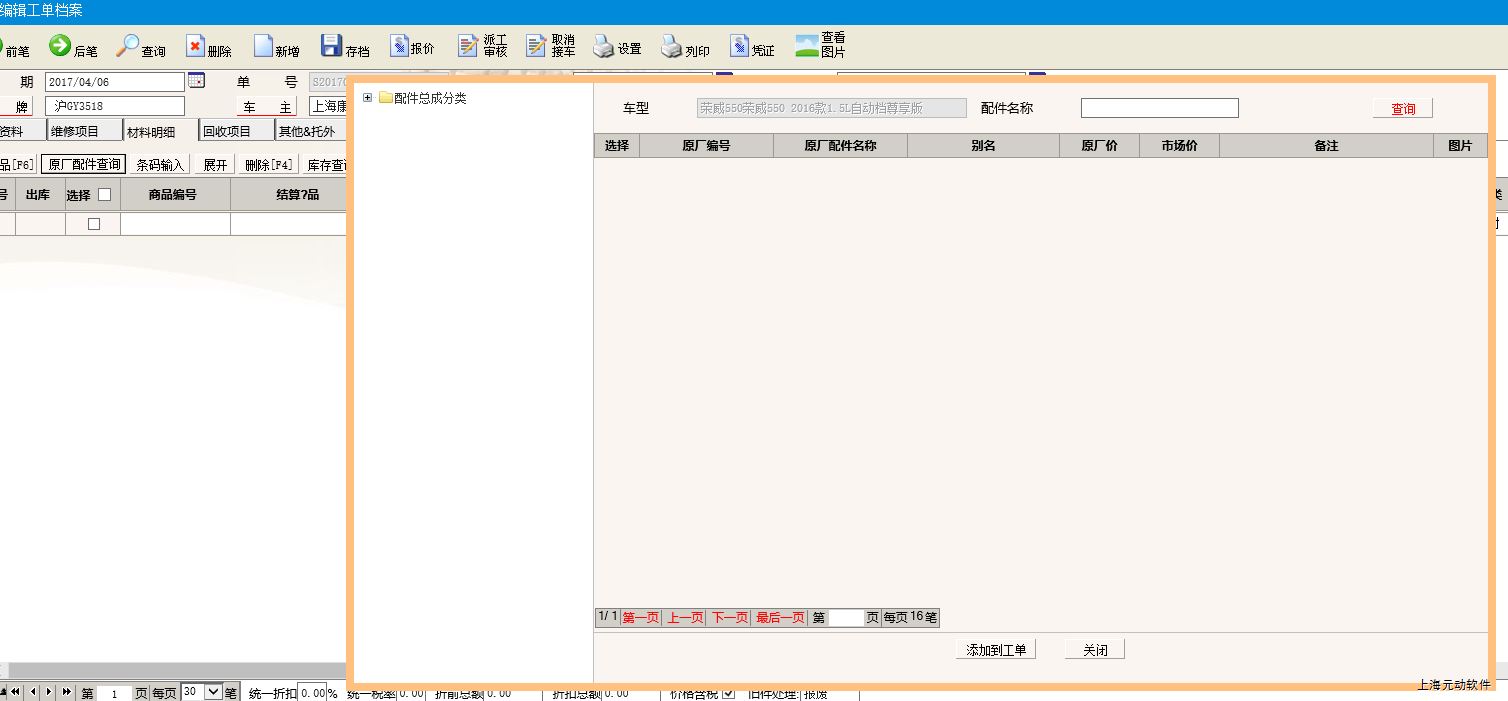
Task: Open the 每页 rows-per-page dropdown
Action: point(212,692)
